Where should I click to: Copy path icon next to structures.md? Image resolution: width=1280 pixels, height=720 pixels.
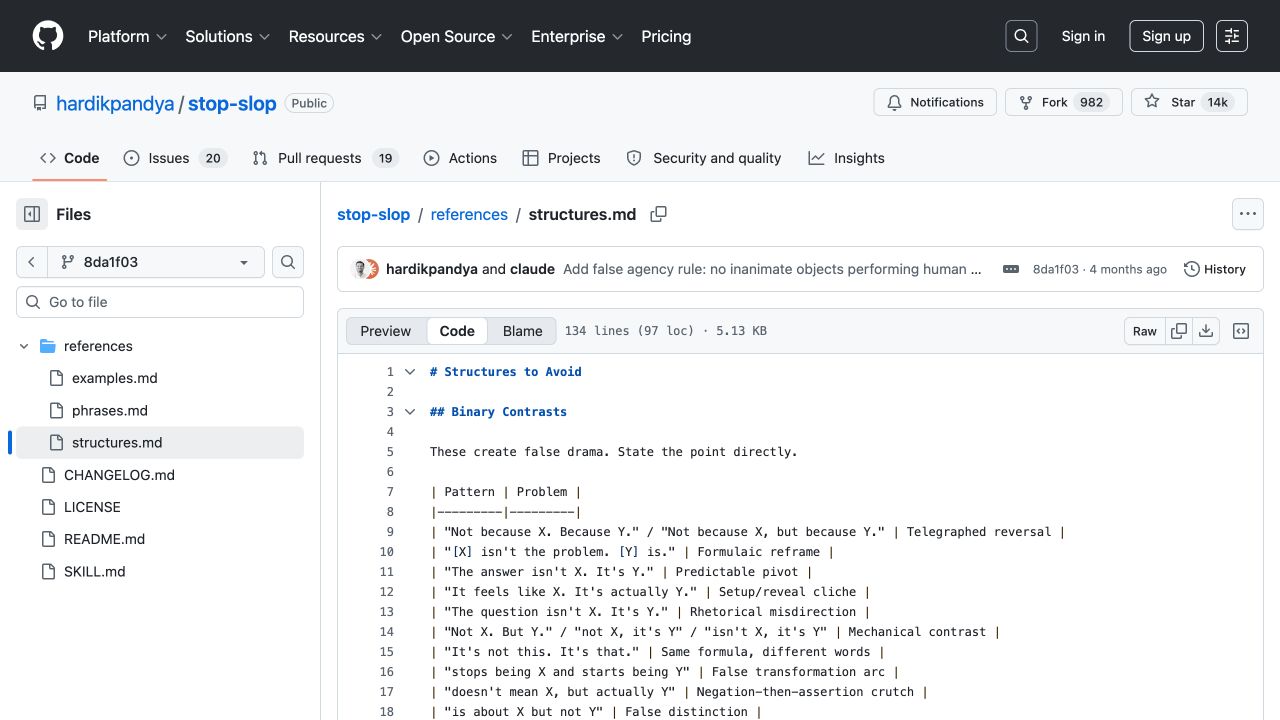pos(658,214)
